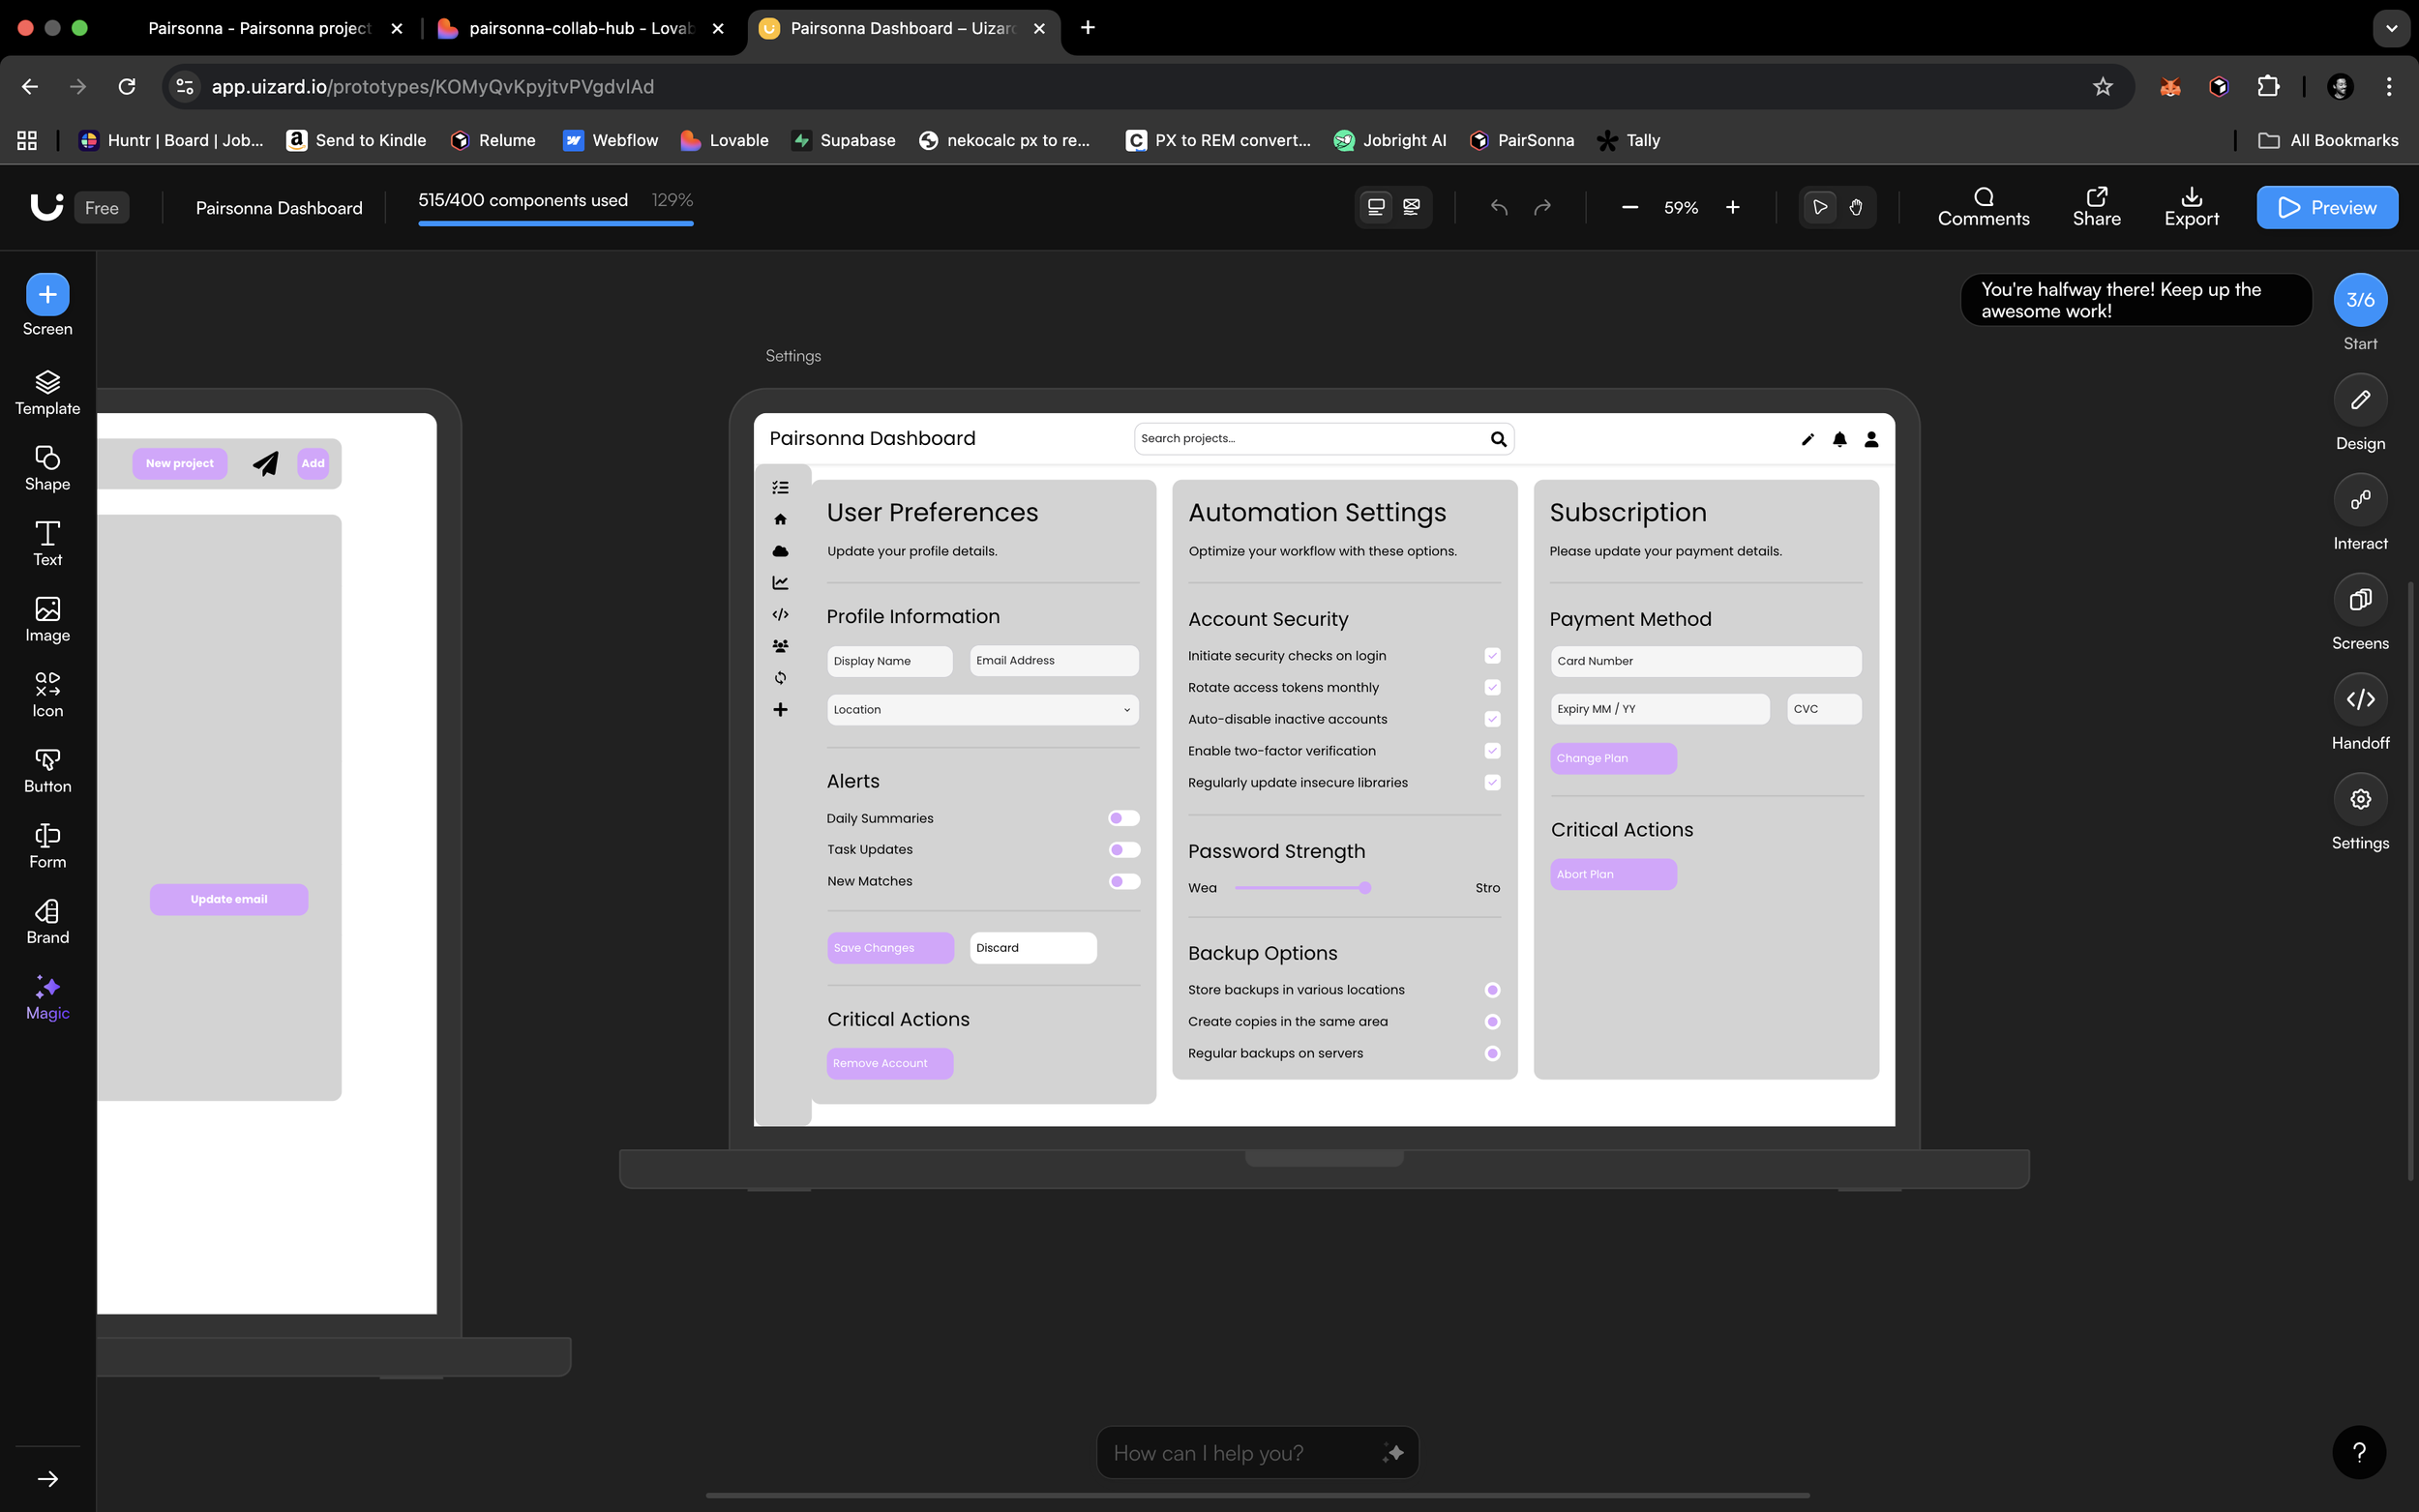Switch to pairsonna-collab-hub Lovable tab
Image resolution: width=2419 pixels, height=1512 pixels.
click(580, 28)
